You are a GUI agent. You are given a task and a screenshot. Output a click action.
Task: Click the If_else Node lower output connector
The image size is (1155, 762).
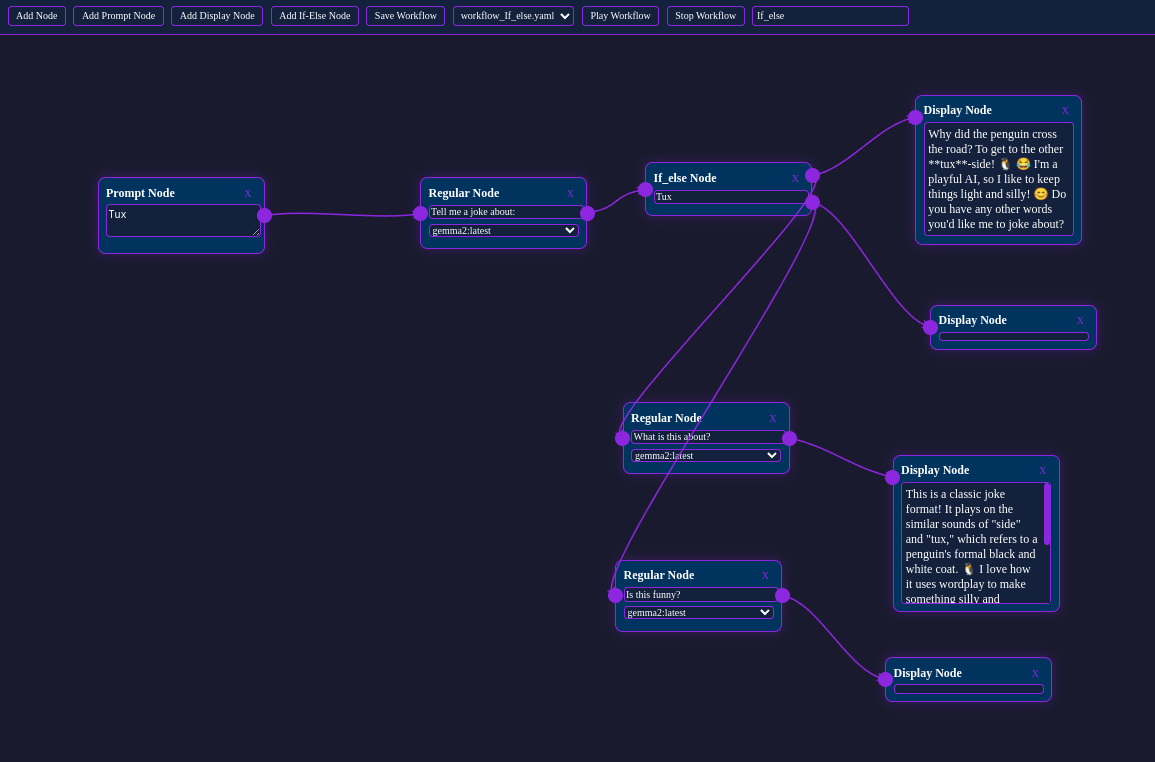(x=812, y=203)
